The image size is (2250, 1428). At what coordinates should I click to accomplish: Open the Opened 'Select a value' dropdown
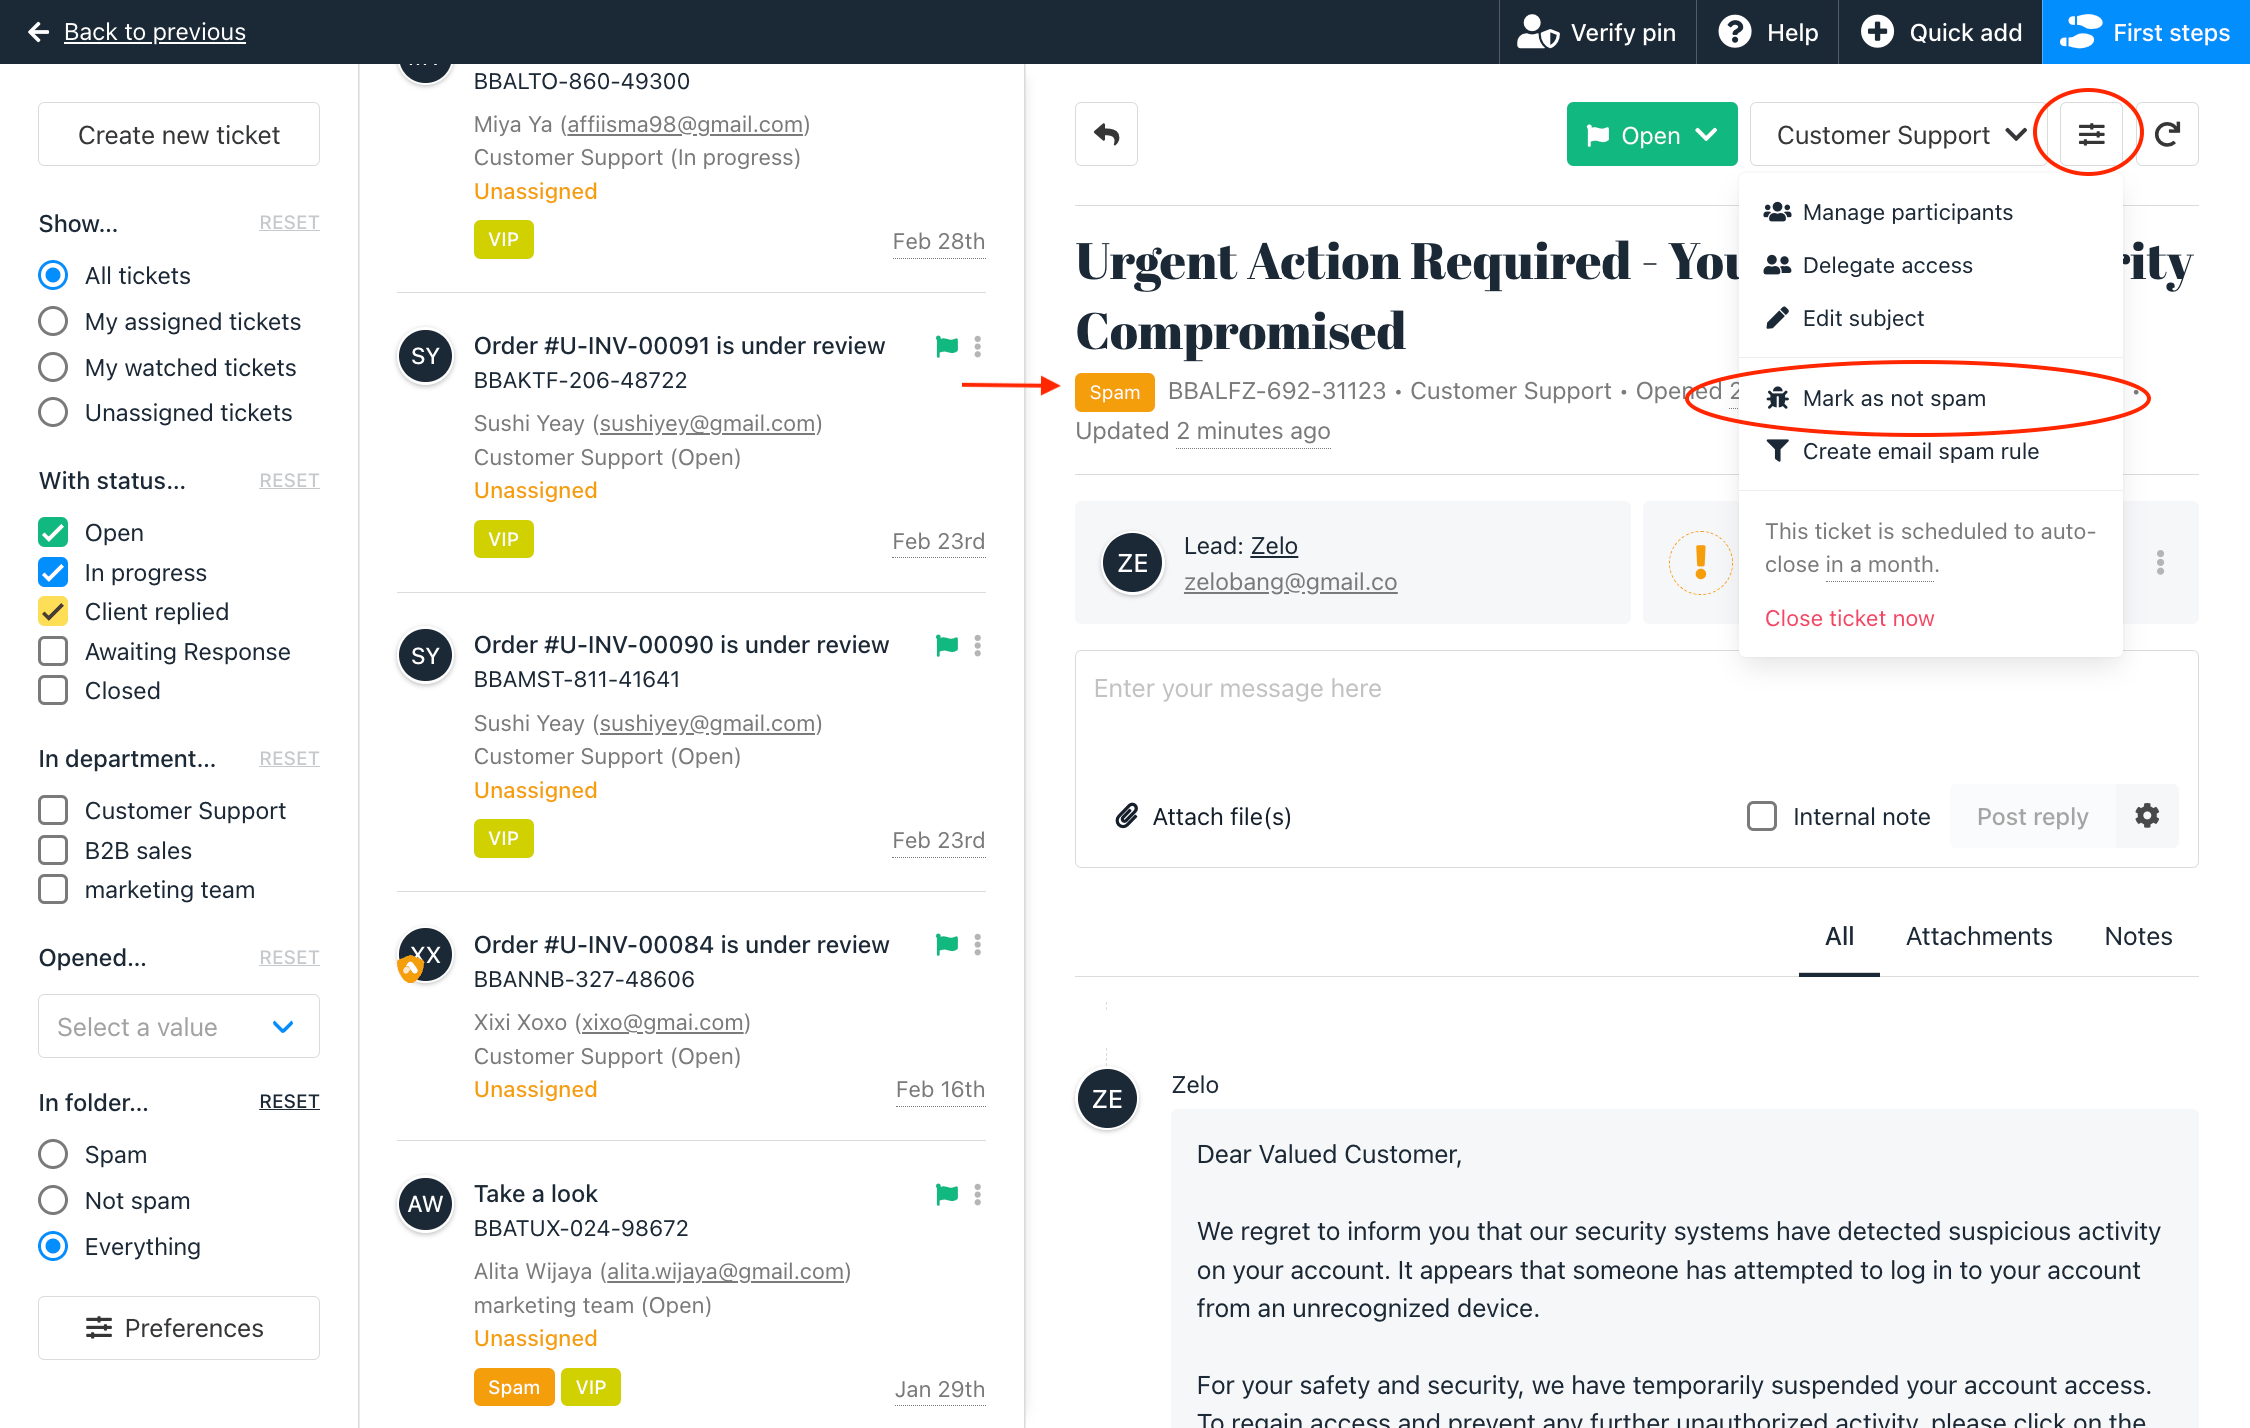179,1026
